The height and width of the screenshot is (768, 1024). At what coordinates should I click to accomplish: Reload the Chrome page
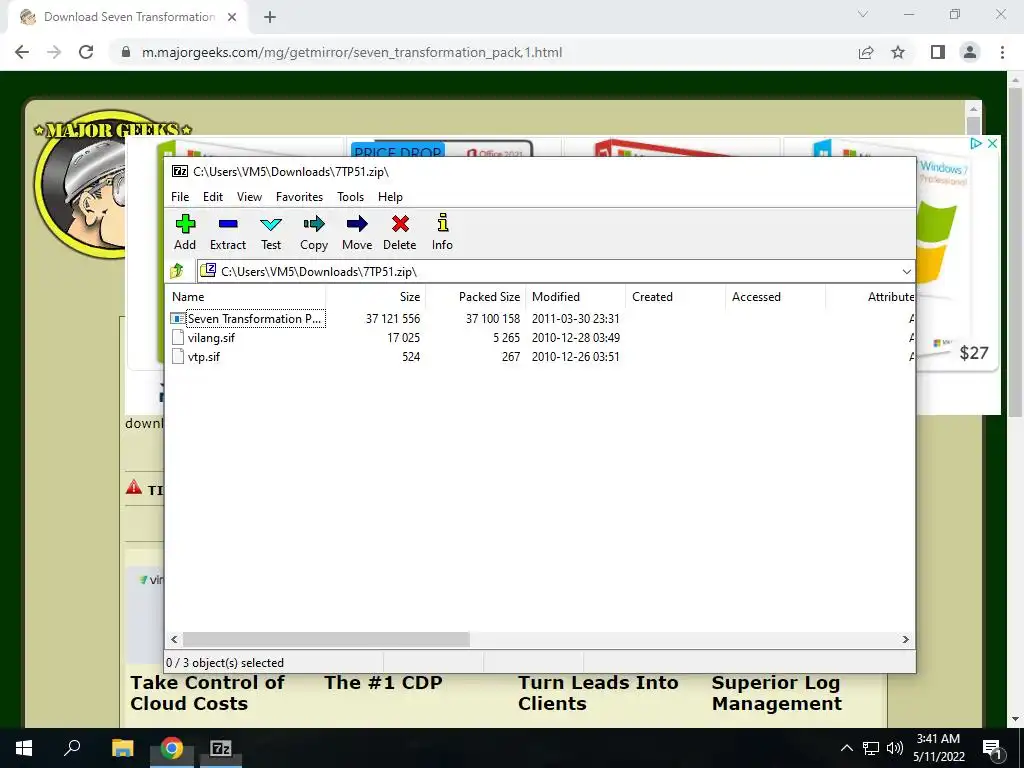click(x=86, y=52)
